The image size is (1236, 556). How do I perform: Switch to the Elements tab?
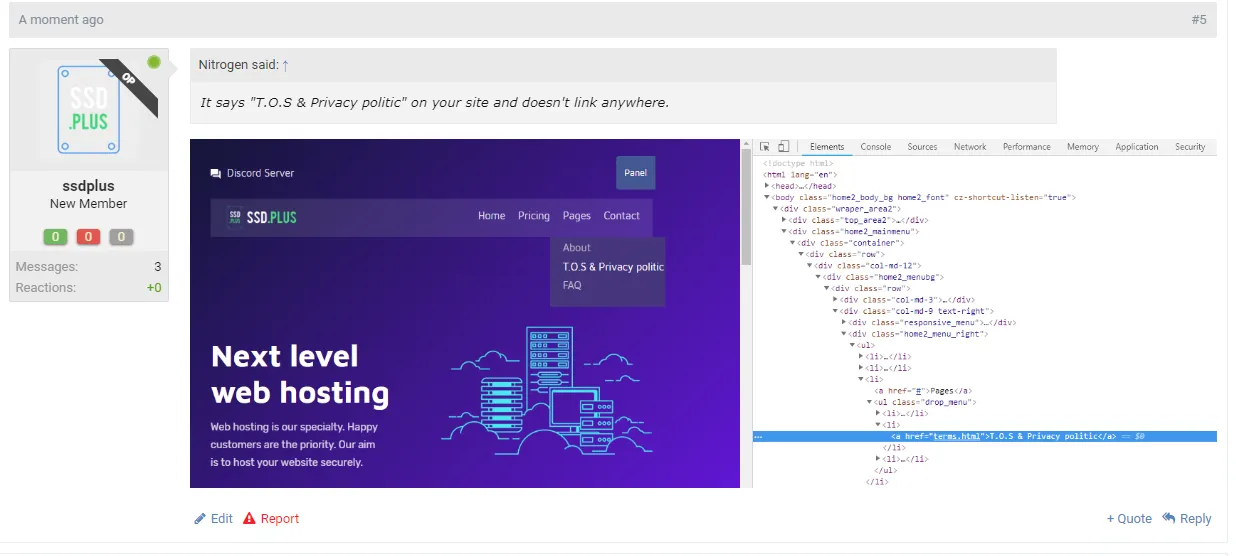(x=827, y=146)
